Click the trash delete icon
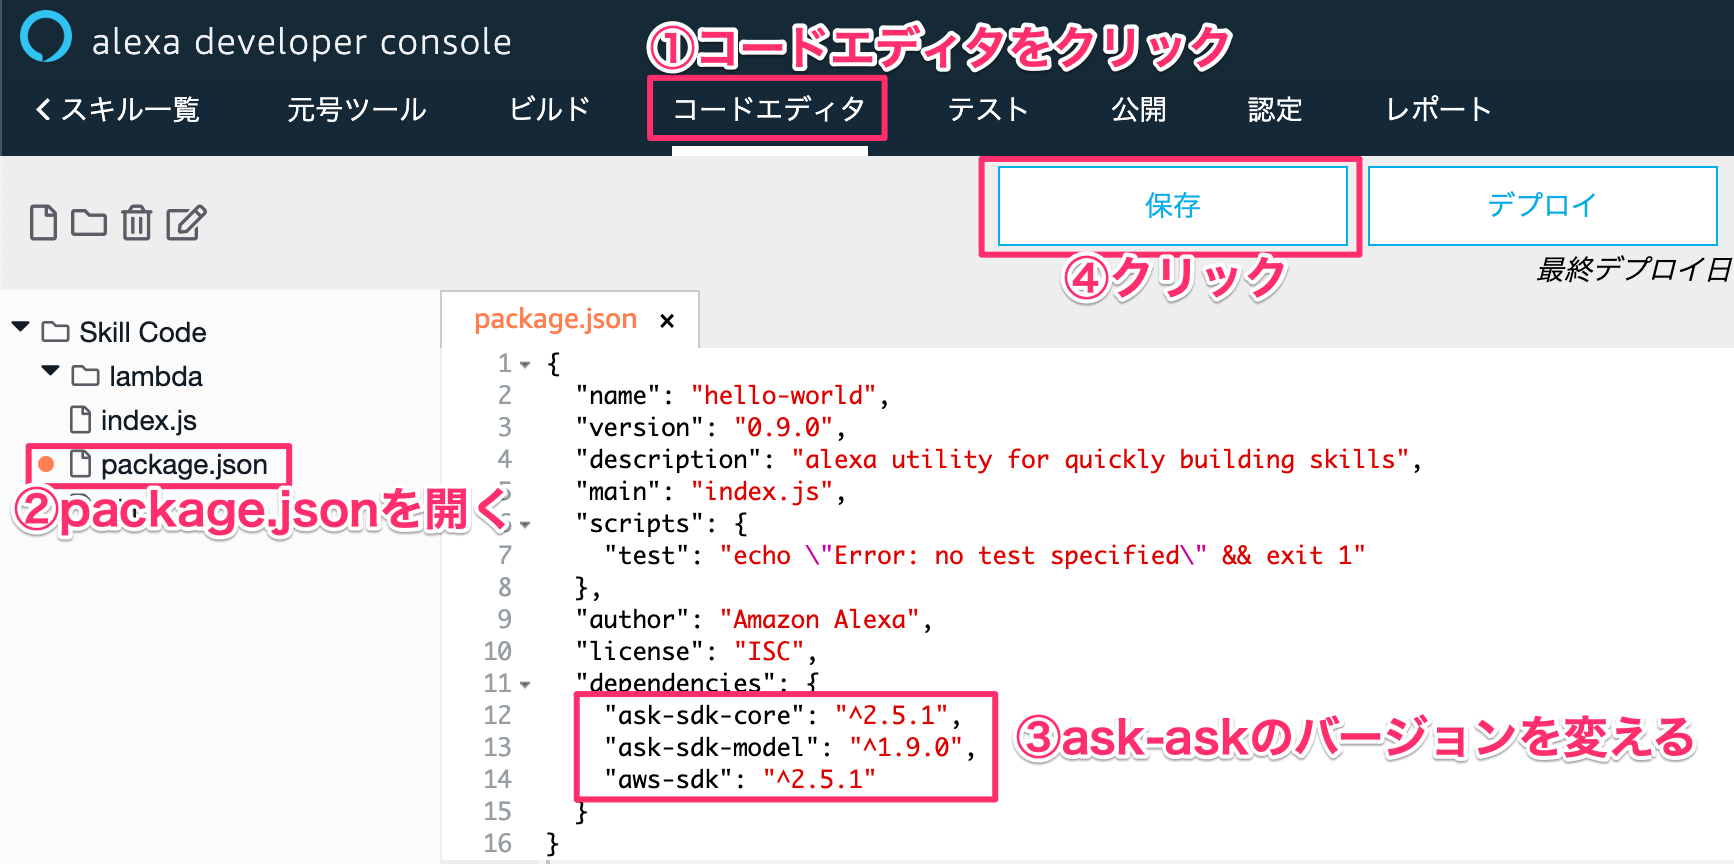 coord(137,222)
